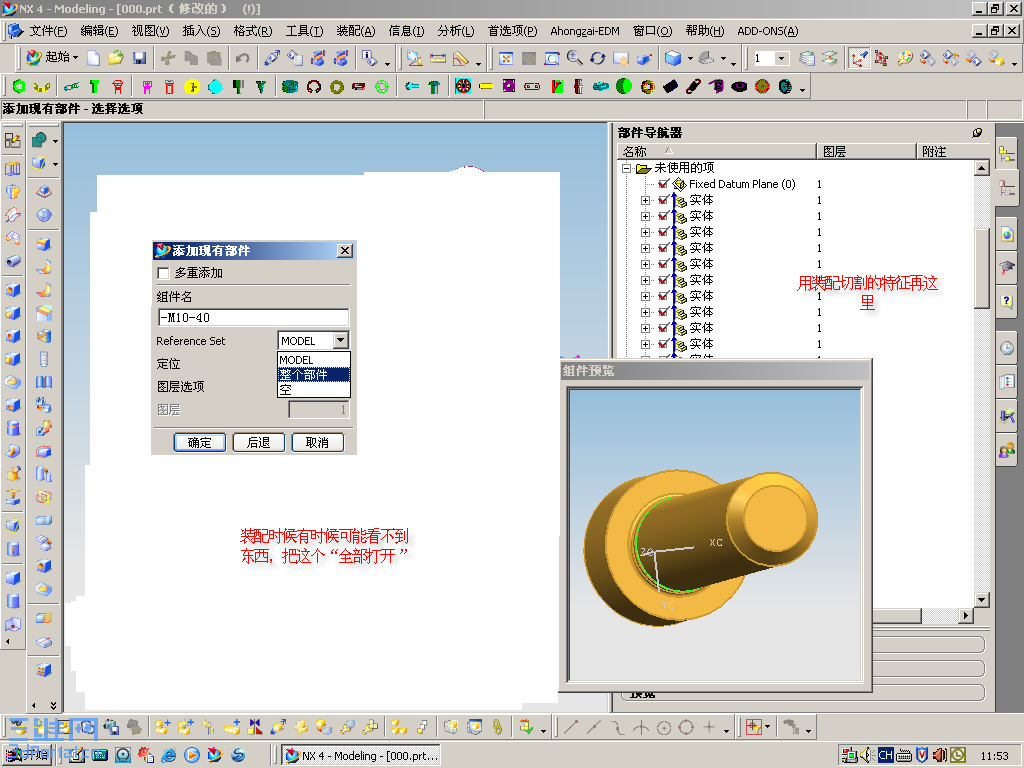Enable the 多重添加 checkbox
Viewport: 1024px width, 768px height.
163,273
